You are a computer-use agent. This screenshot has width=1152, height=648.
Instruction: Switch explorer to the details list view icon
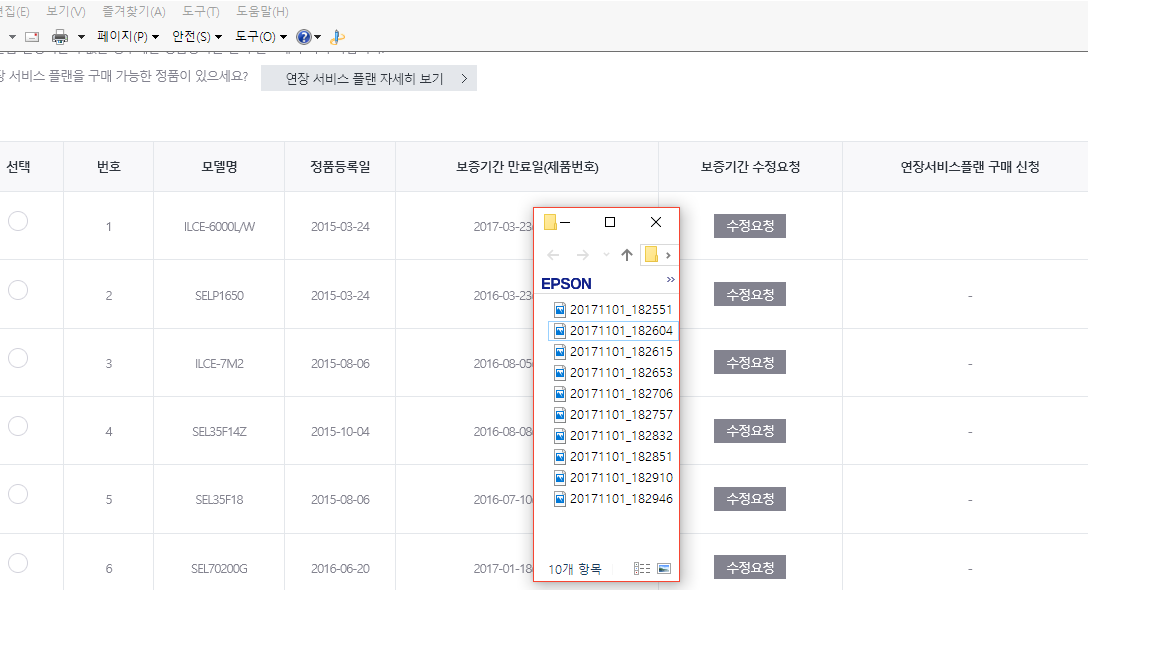pos(642,569)
